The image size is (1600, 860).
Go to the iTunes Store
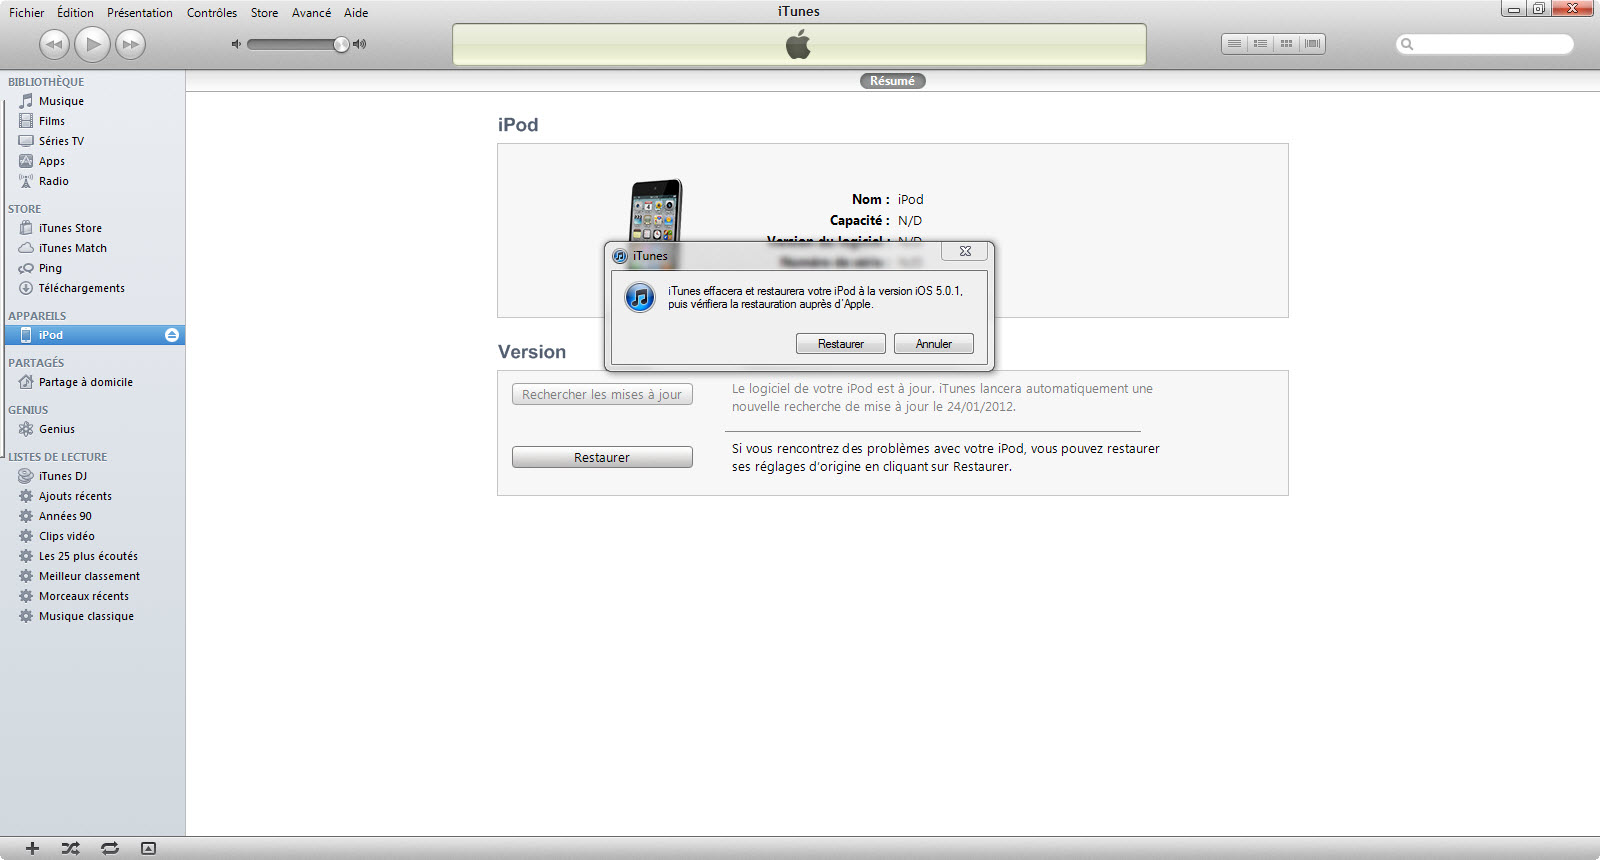click(70, 228)
